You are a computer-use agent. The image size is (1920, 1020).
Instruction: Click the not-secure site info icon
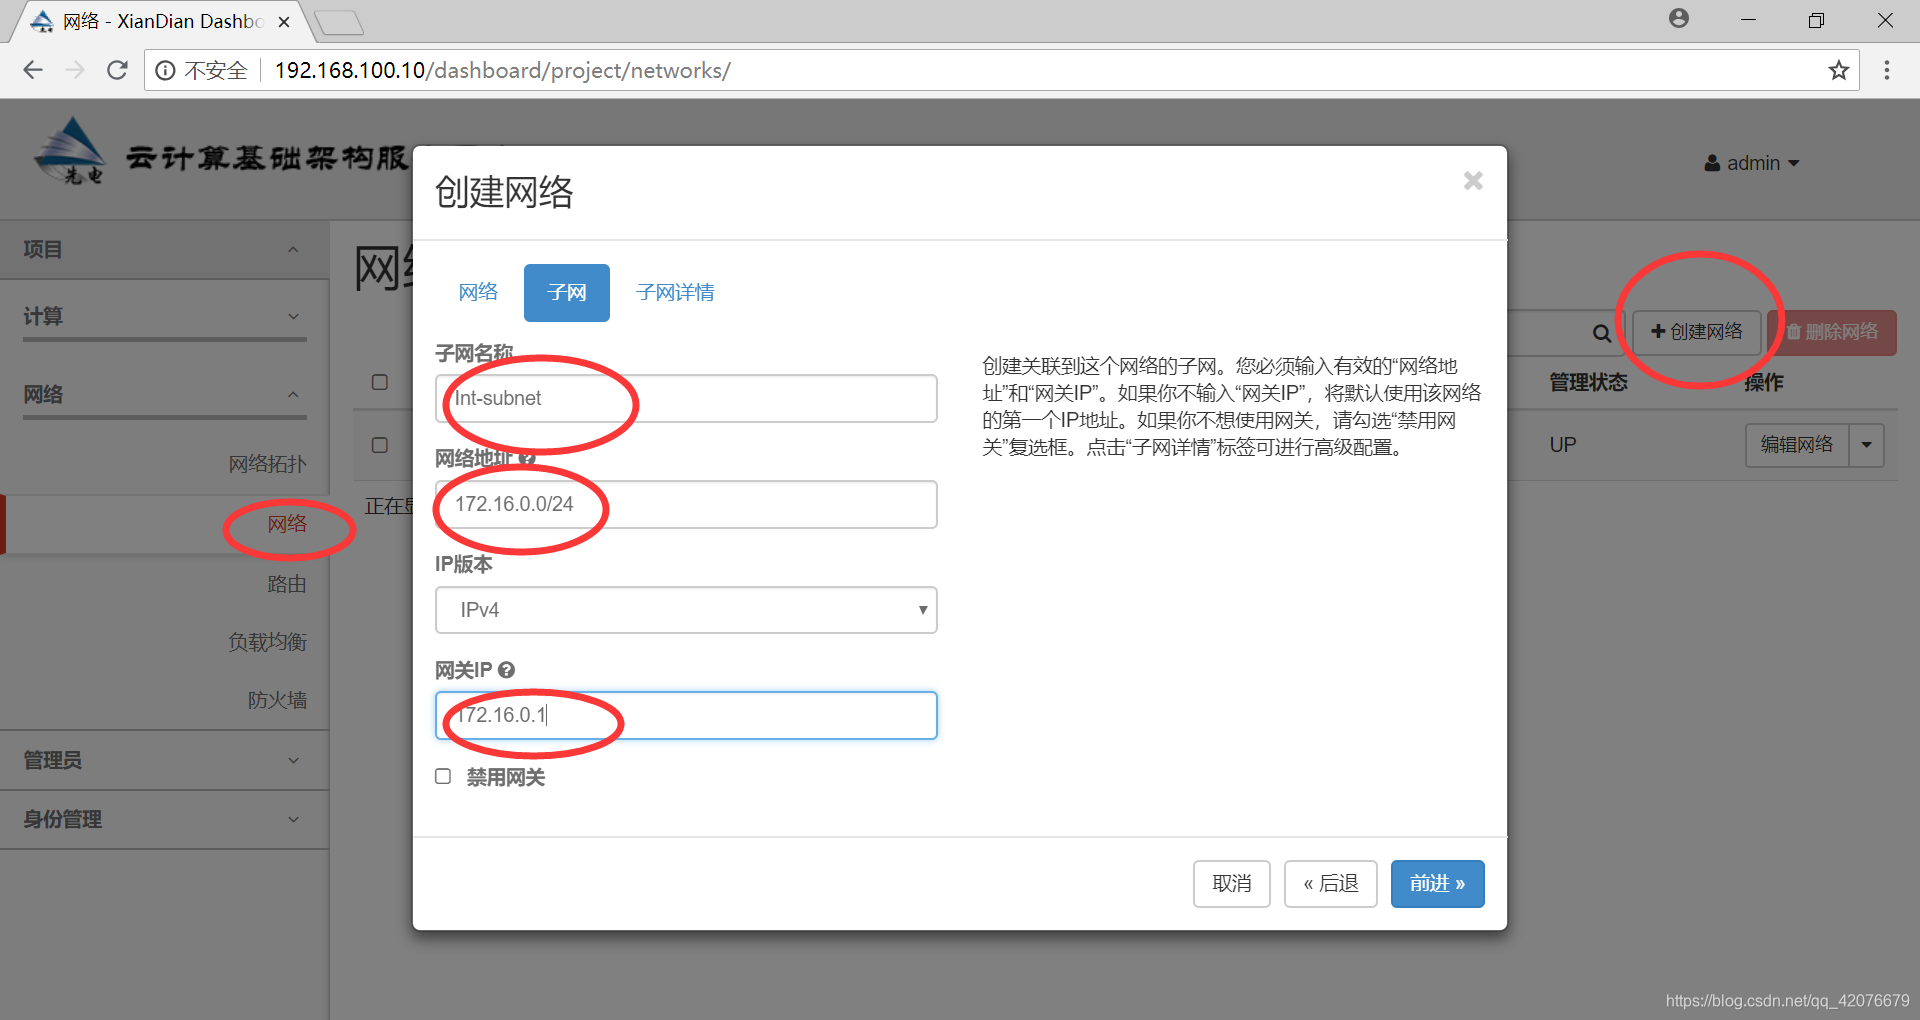click(166, 70)
